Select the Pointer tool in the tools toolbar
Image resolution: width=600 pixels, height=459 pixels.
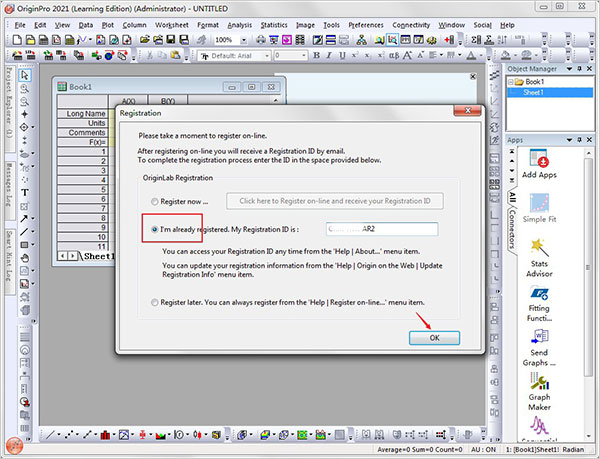click(x=25, y=75)
